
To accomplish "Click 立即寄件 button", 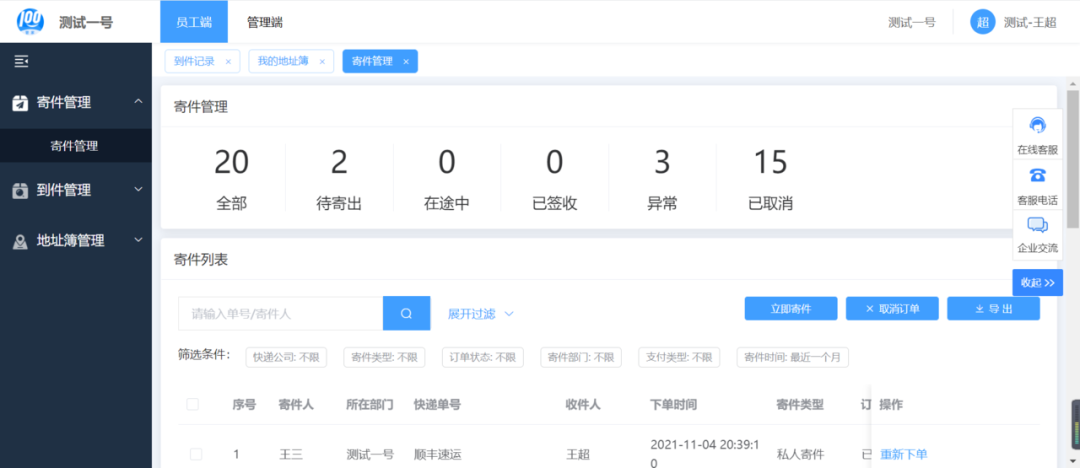I will coord(791,309).
